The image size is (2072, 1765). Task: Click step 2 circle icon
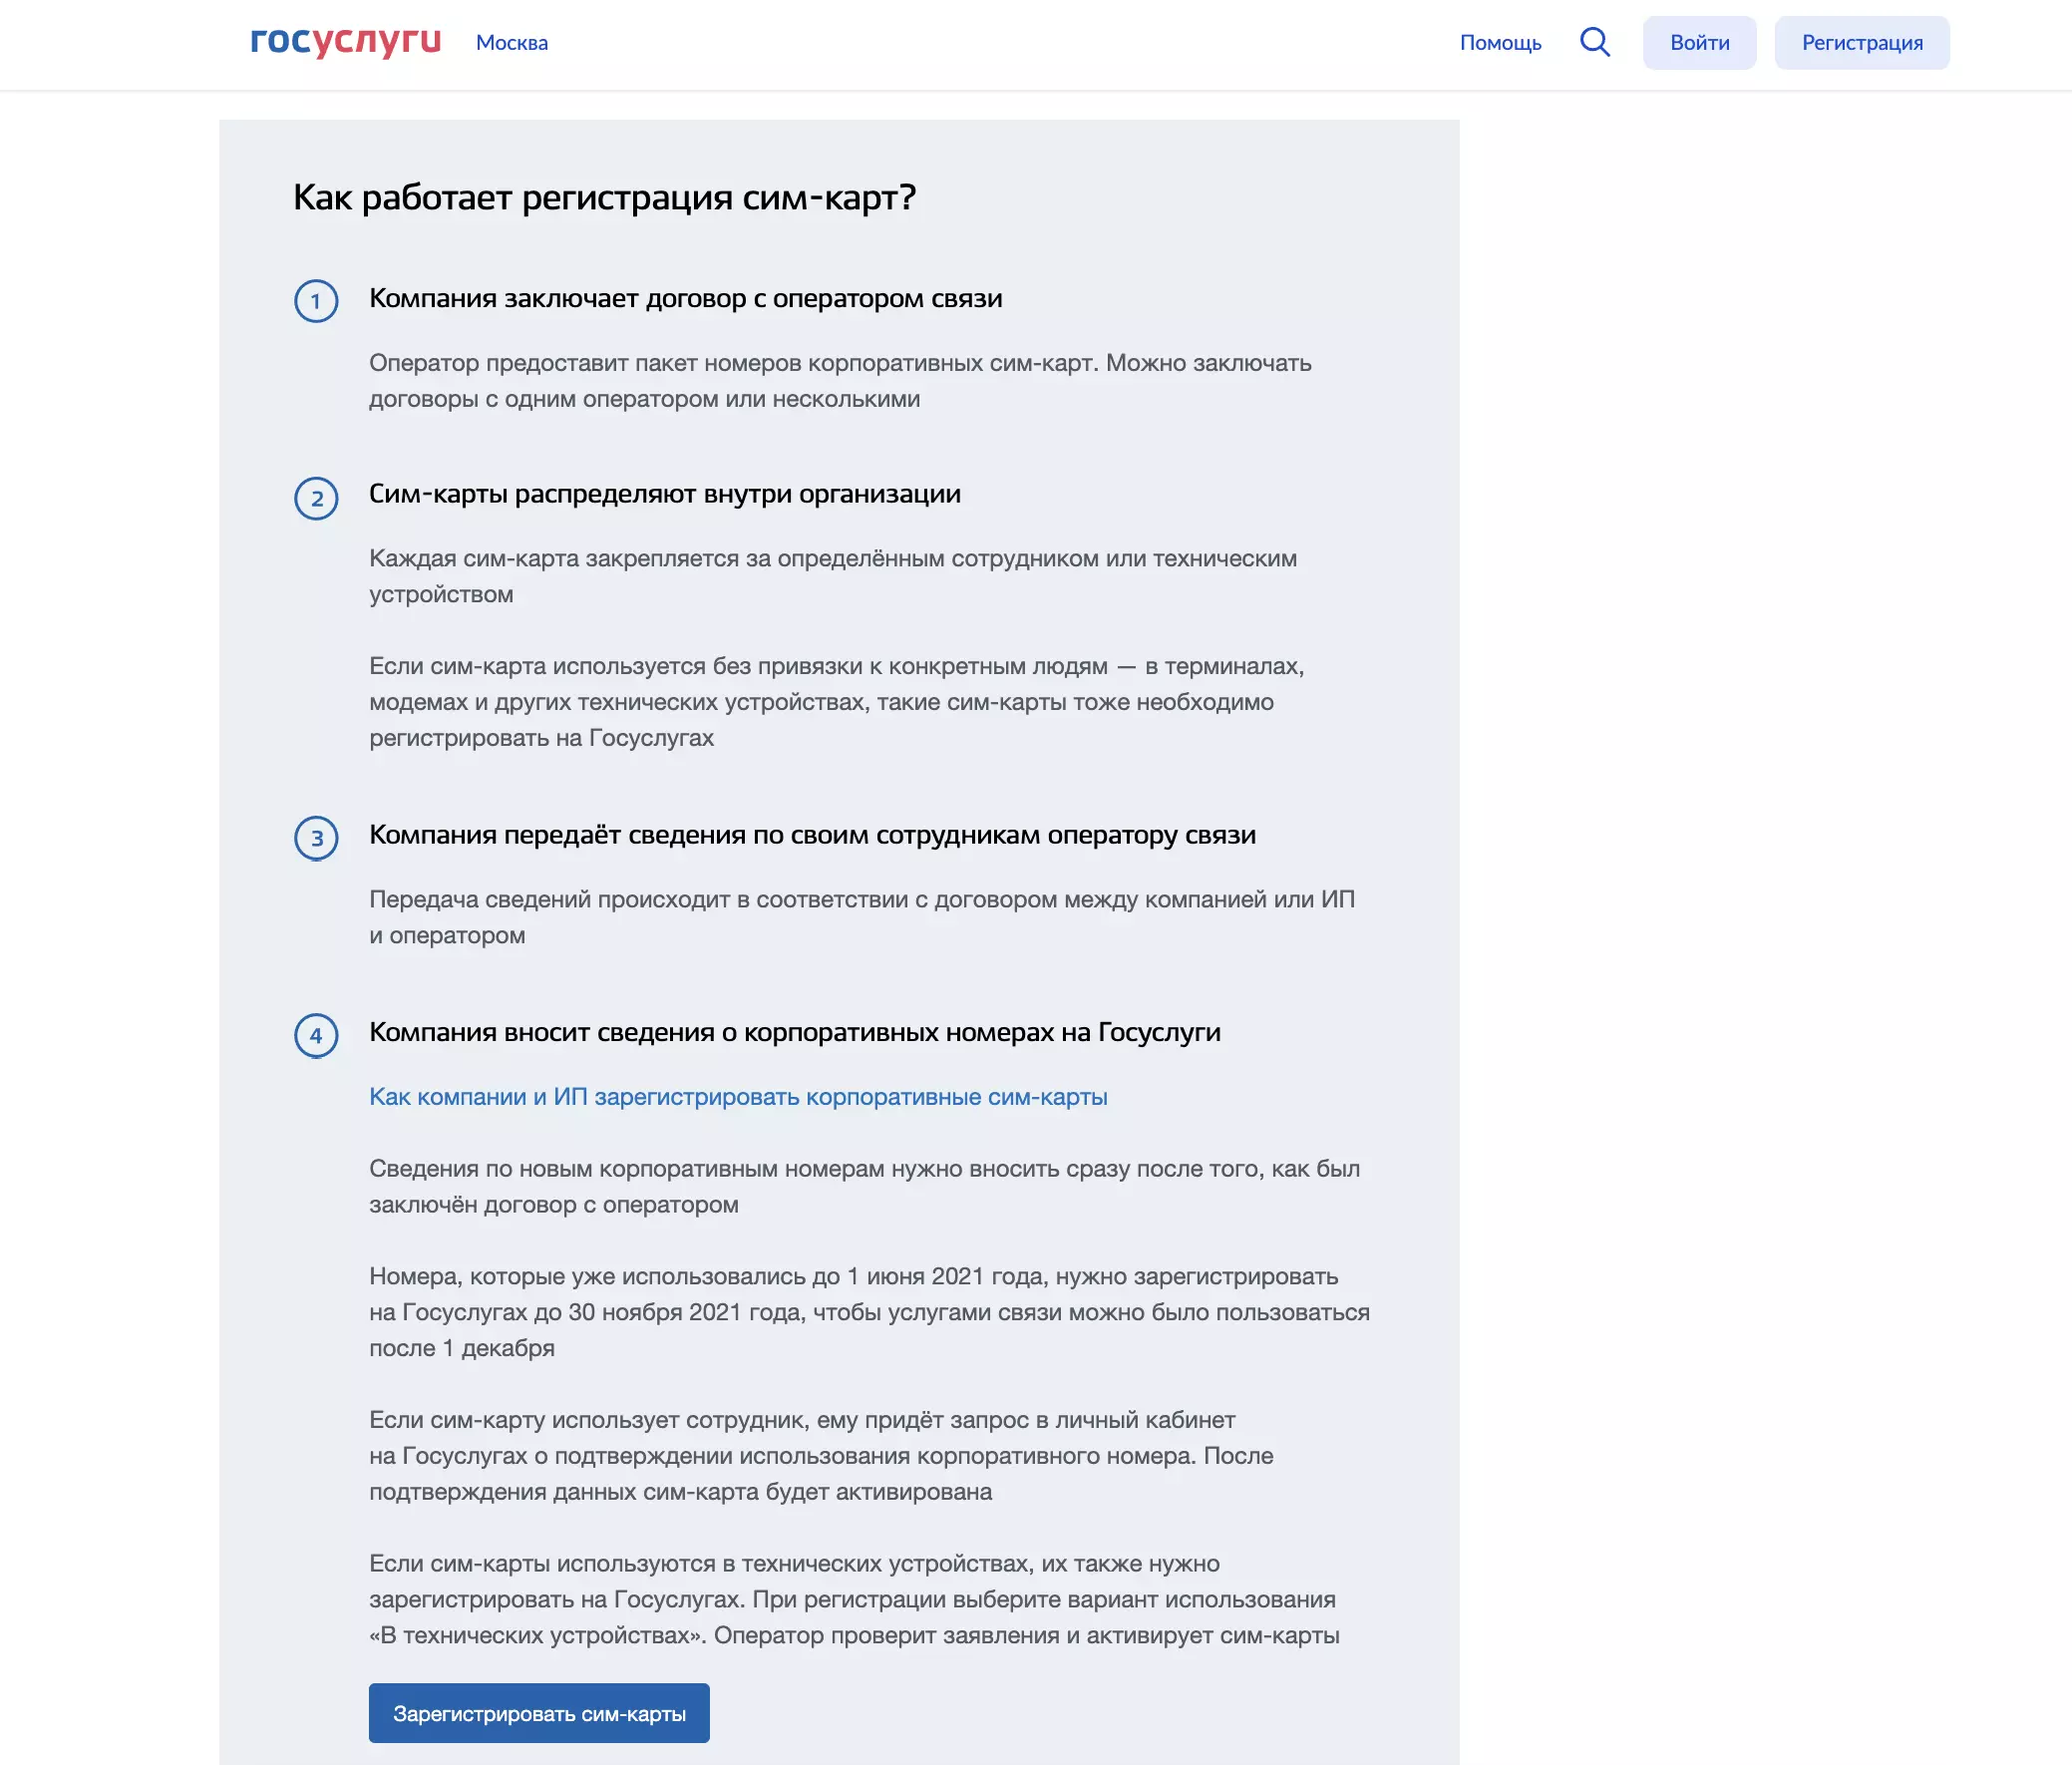click(317, 498)
